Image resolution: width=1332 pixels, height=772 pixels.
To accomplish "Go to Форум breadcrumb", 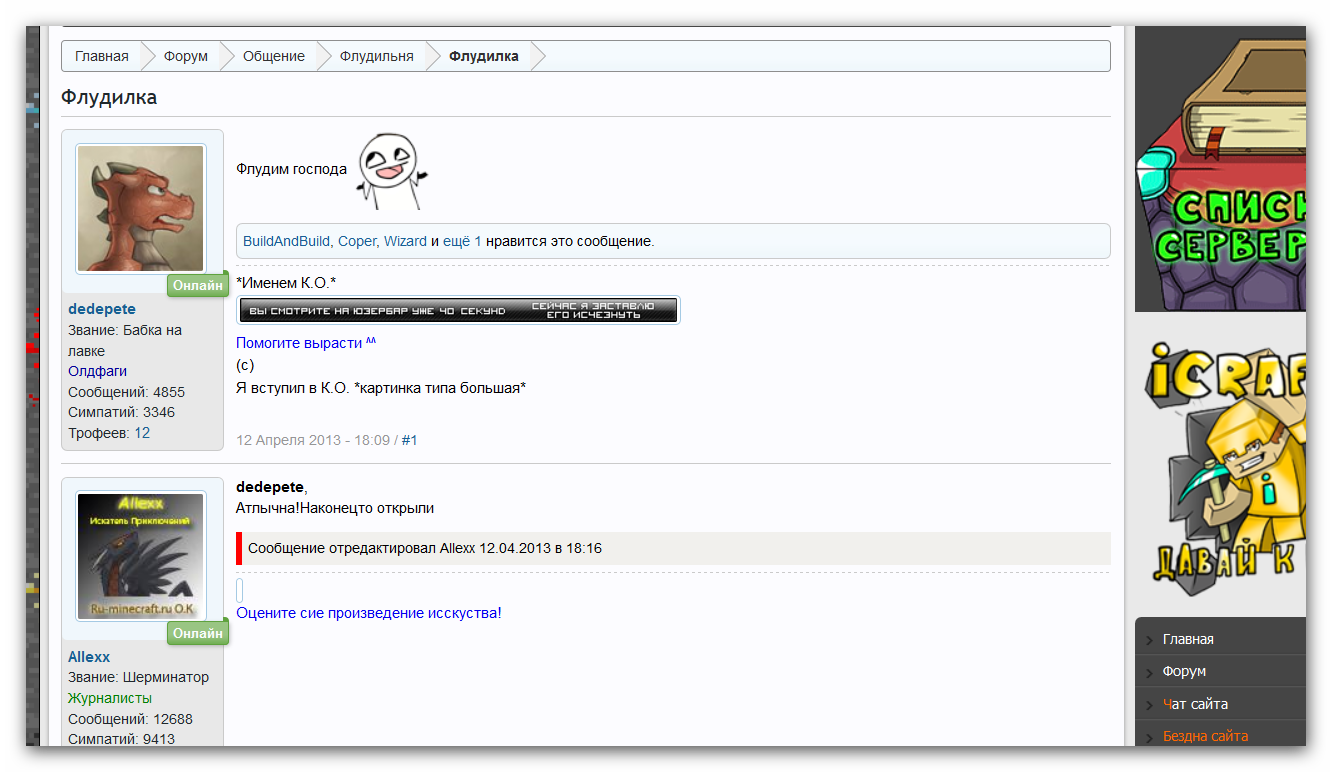I will [x=186, y=56].
